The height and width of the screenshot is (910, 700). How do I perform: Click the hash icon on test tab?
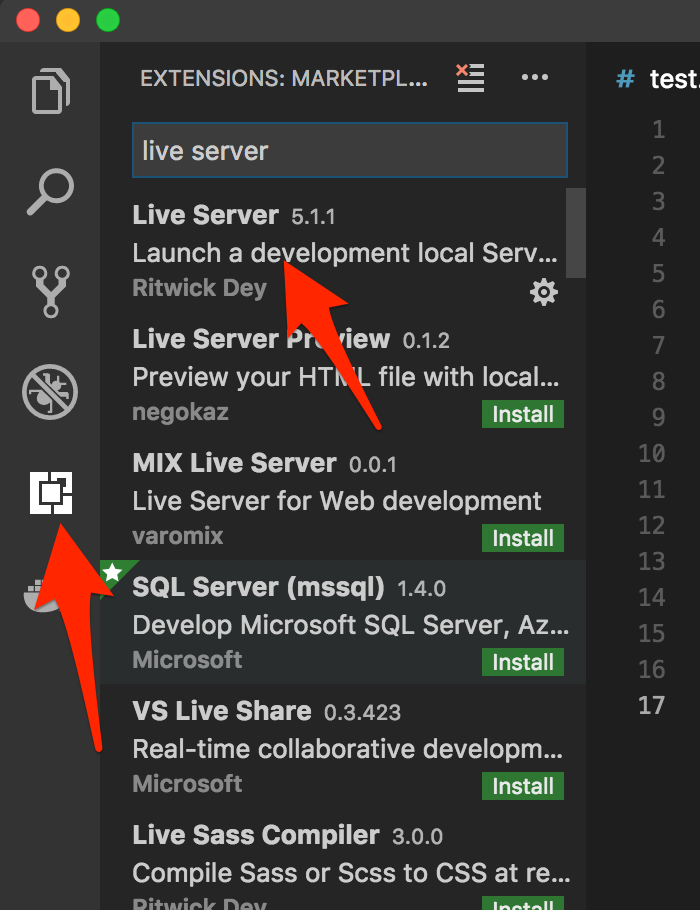click(625, 78)
